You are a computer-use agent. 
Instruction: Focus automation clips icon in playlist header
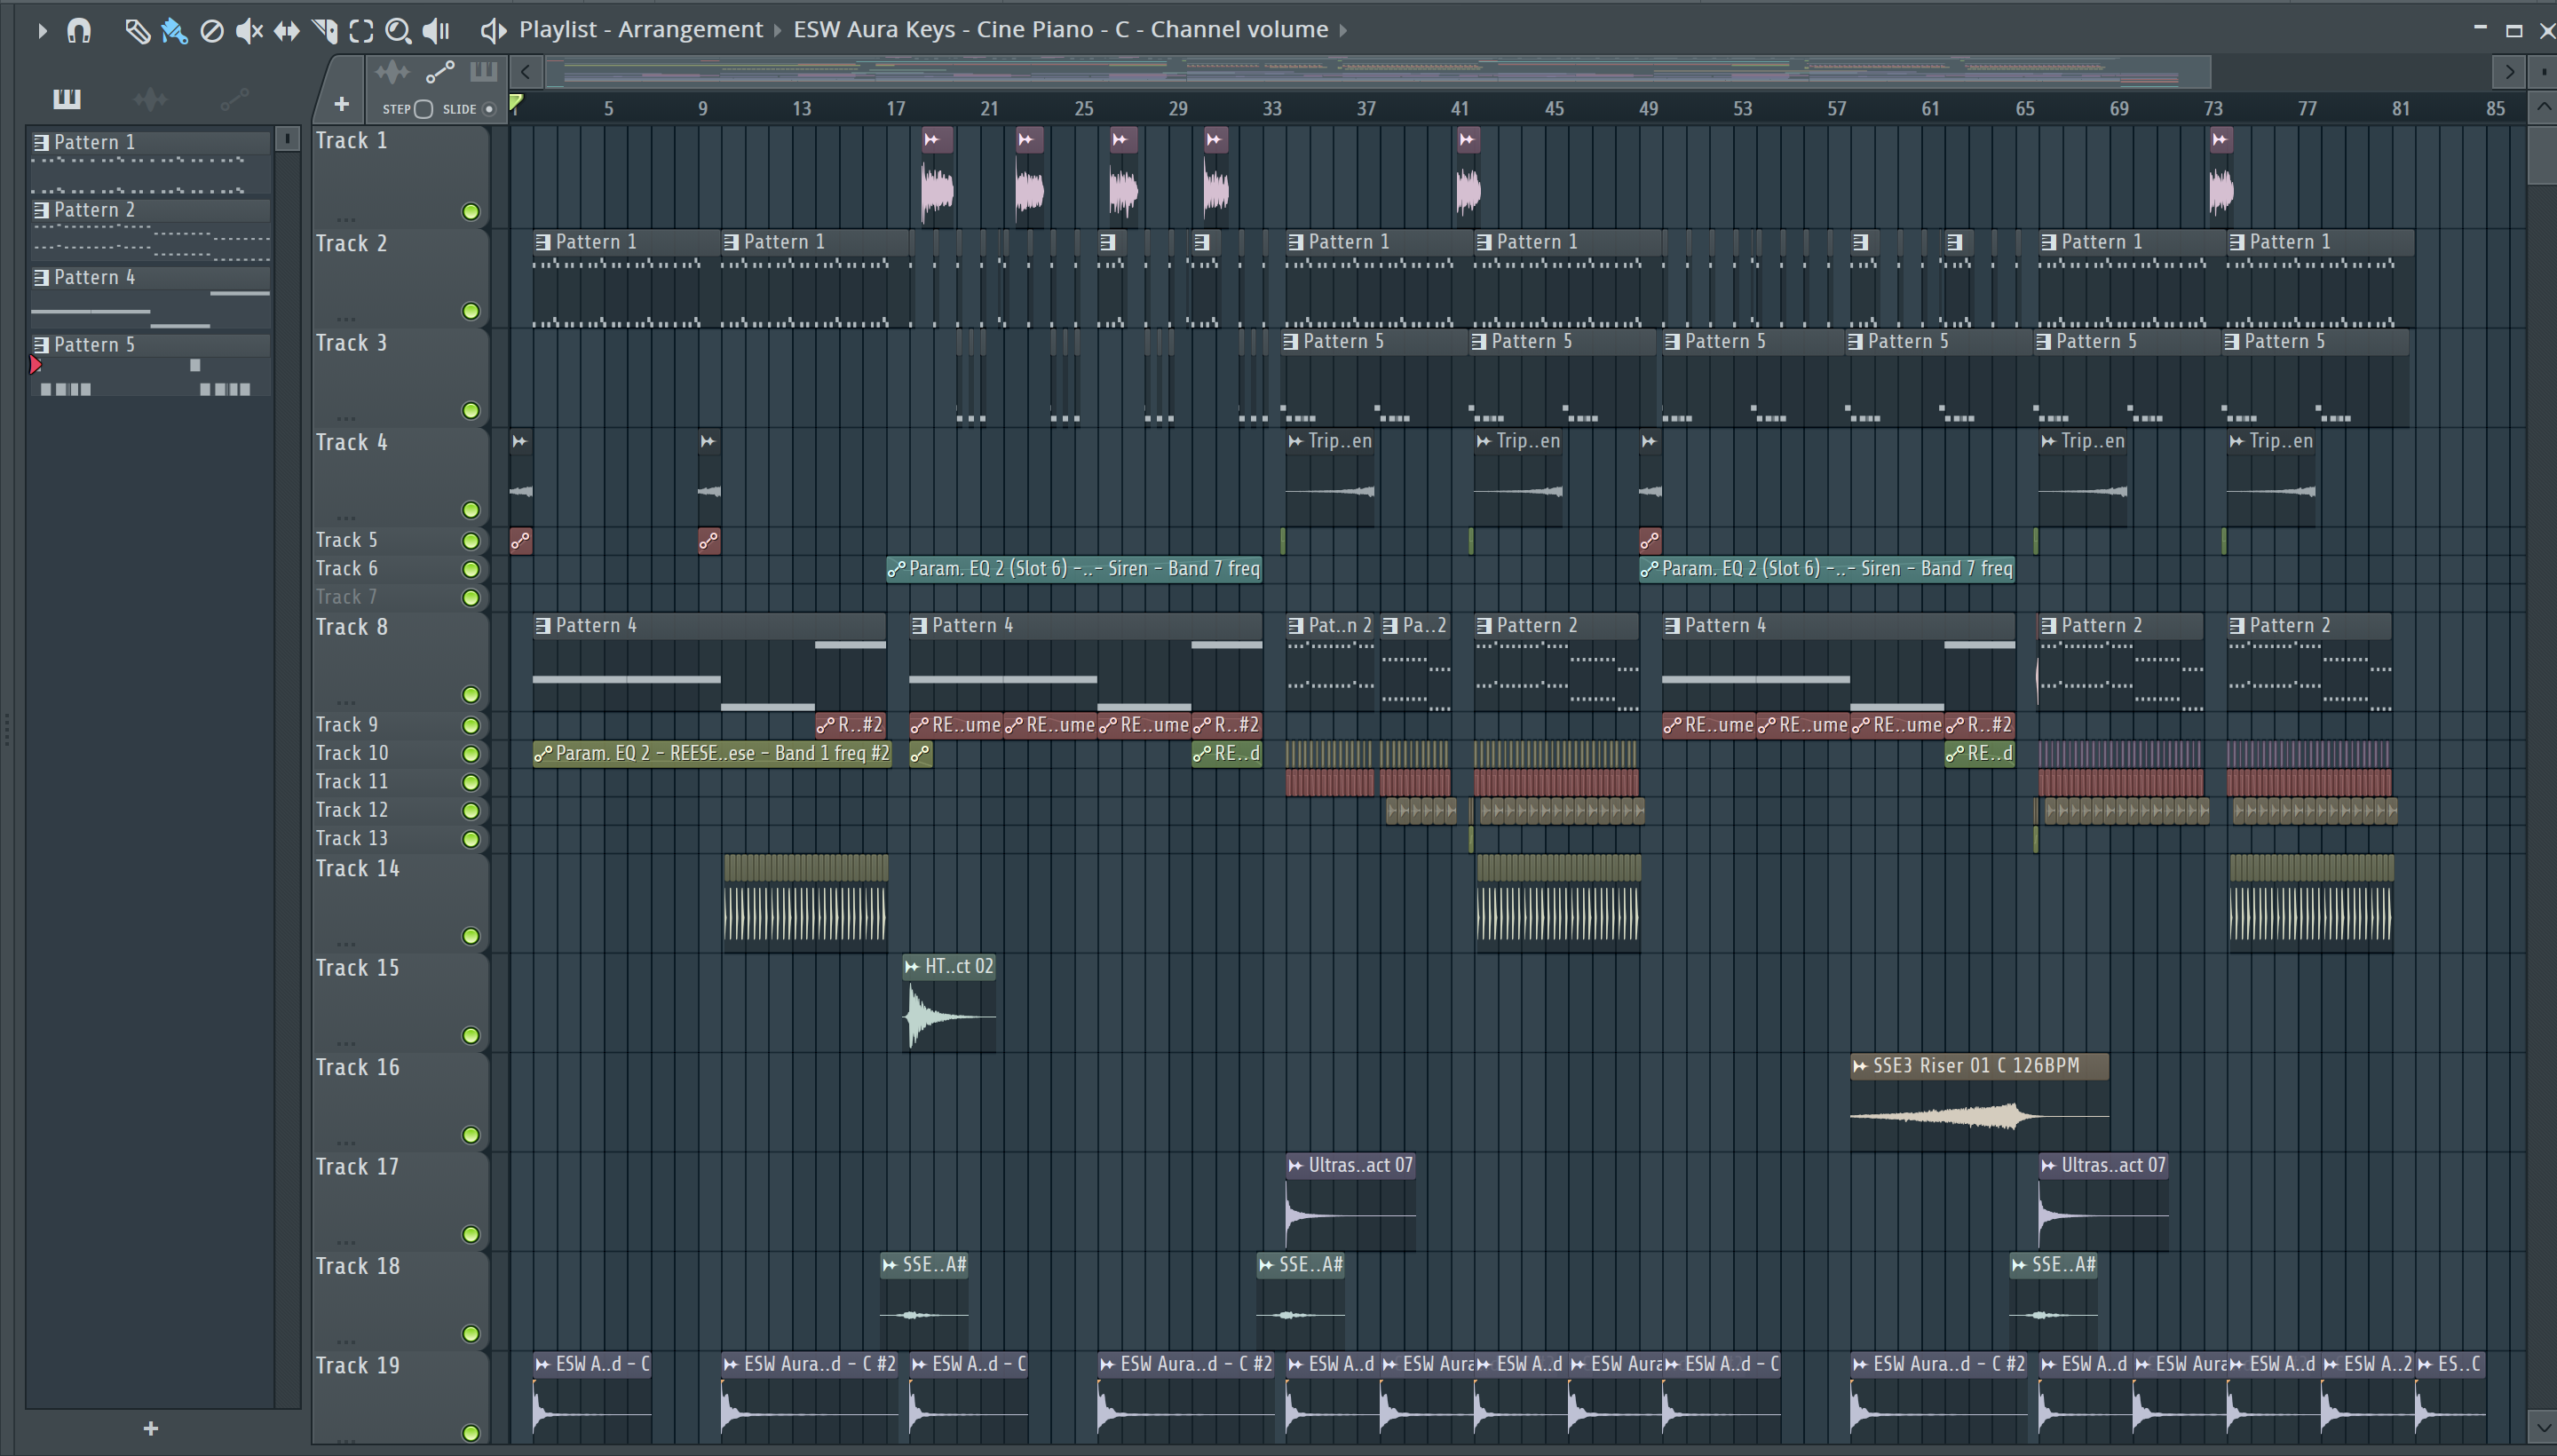coord(440,72)
